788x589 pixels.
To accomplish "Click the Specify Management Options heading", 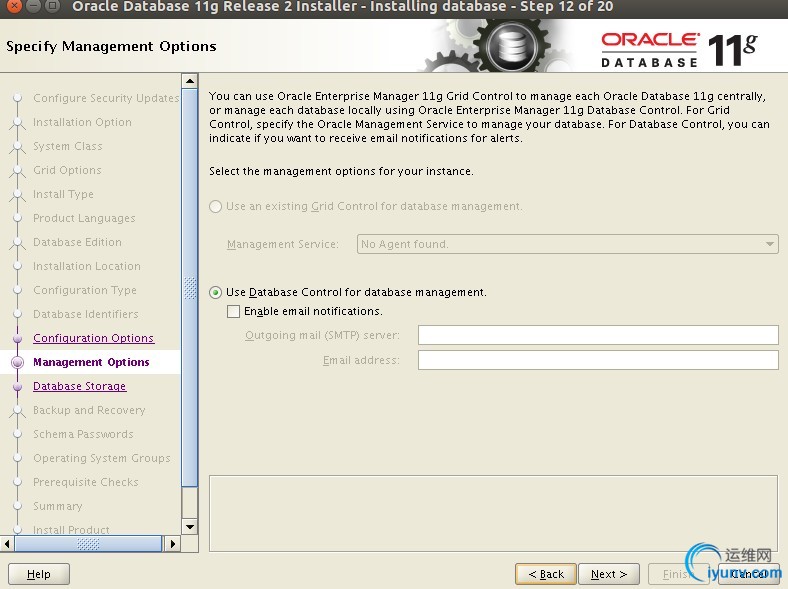I will tap(111, 46).
